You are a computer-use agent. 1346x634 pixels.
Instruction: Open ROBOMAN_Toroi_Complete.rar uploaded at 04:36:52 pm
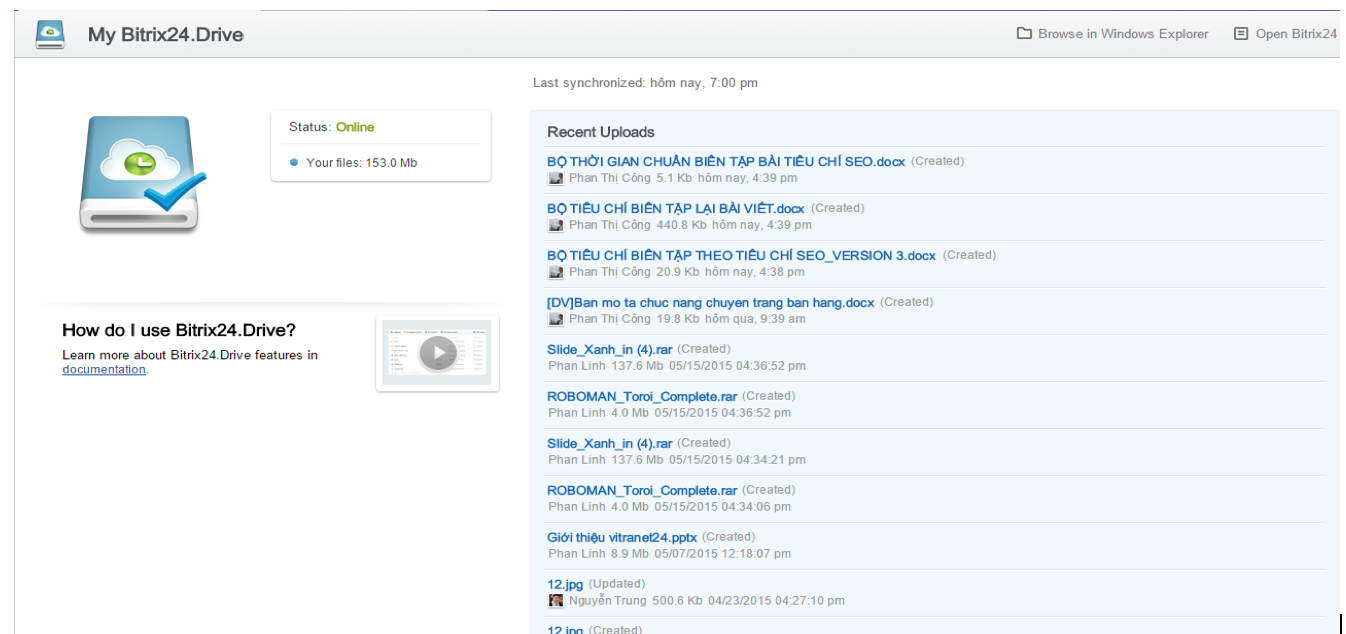pyautogui.click(x=642, y=396)
